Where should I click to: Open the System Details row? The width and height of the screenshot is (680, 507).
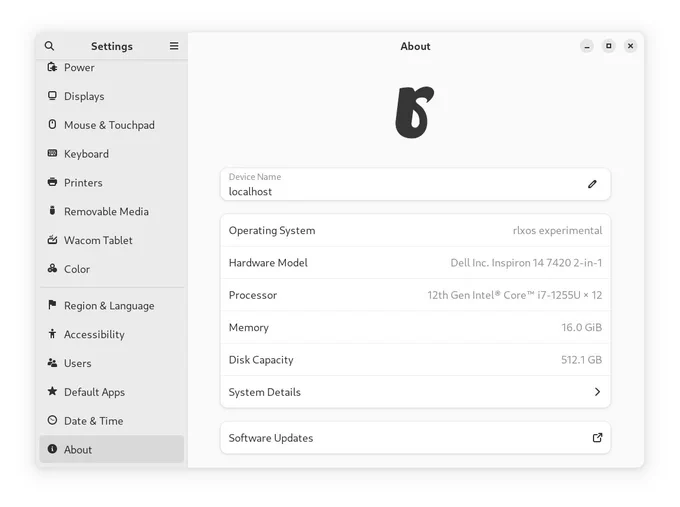(x=415, y=392)
